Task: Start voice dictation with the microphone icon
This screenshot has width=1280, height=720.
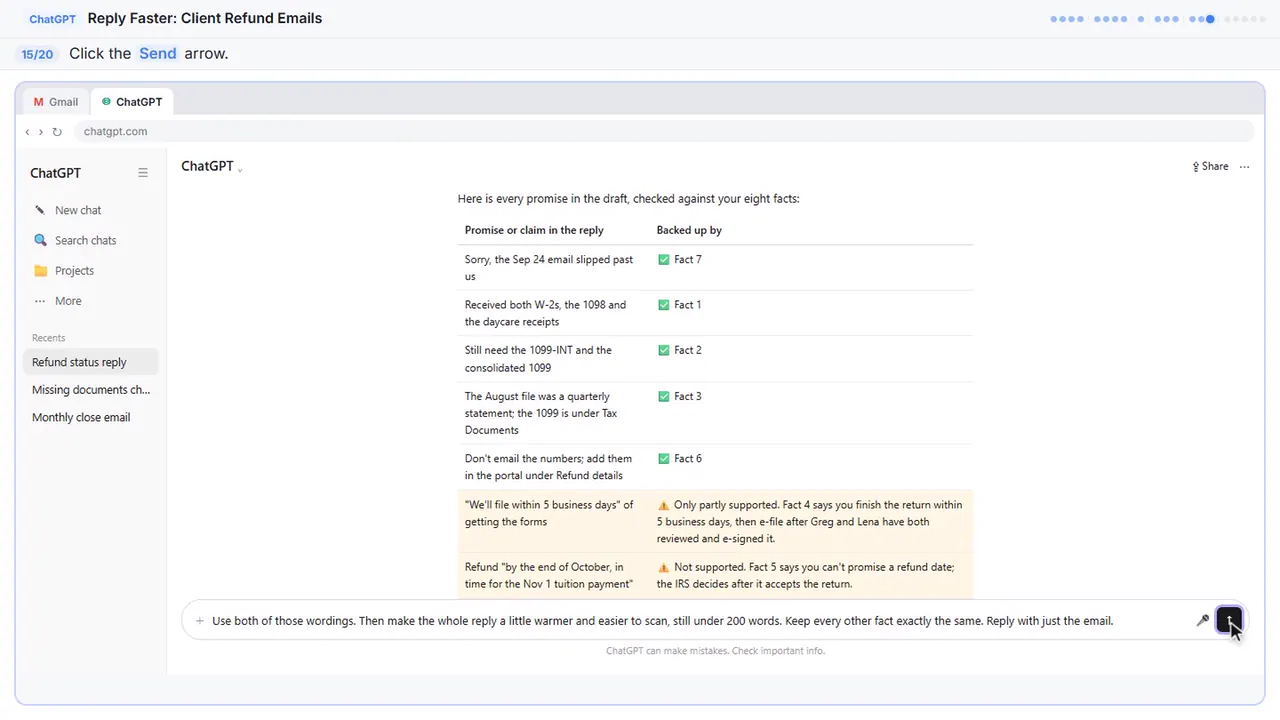Action: [1203, 621]
